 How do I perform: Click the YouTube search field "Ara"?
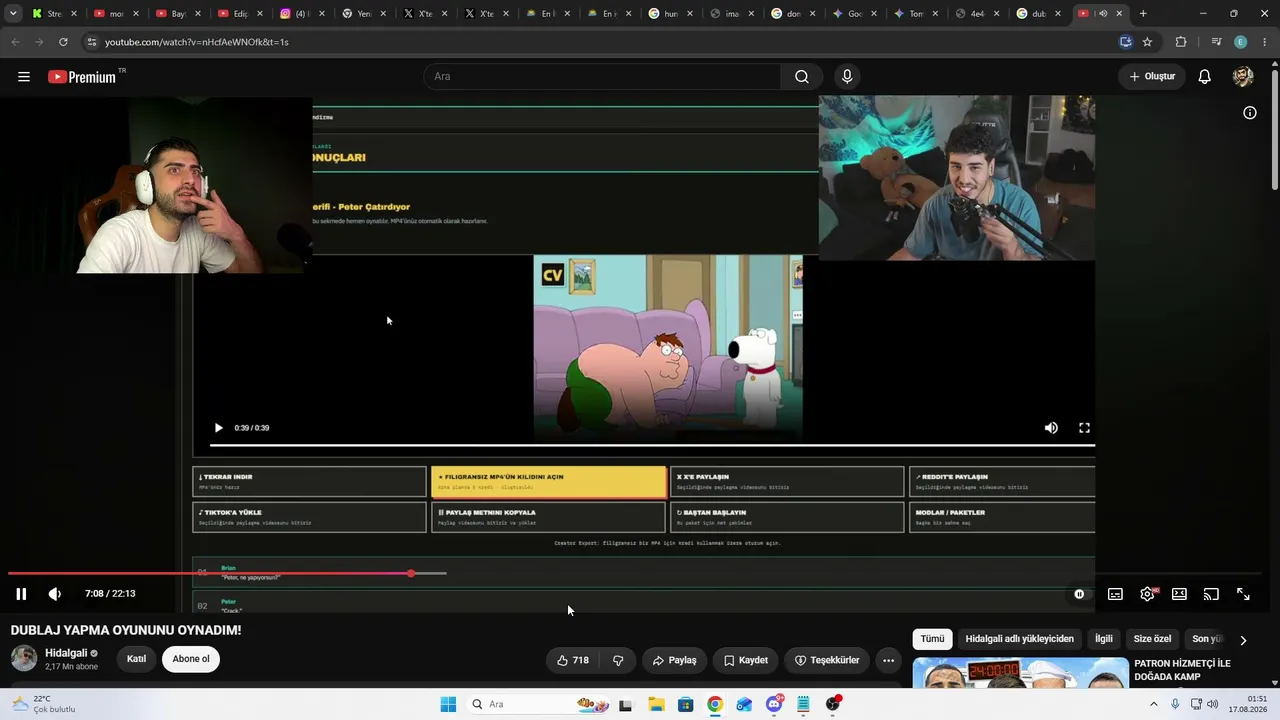tap(602, 77)
